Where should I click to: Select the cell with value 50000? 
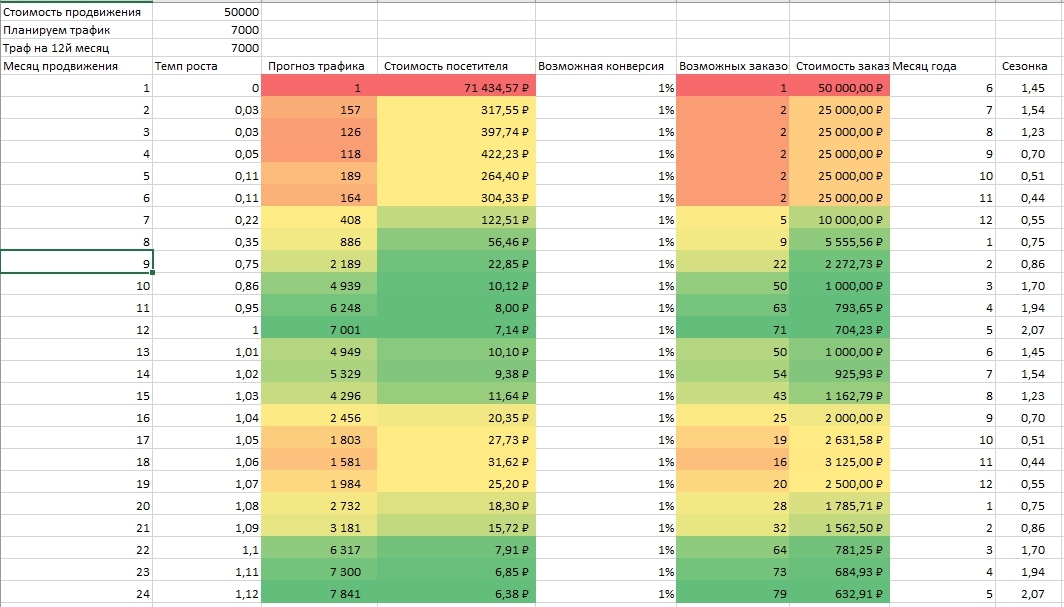tap(206, 12)
